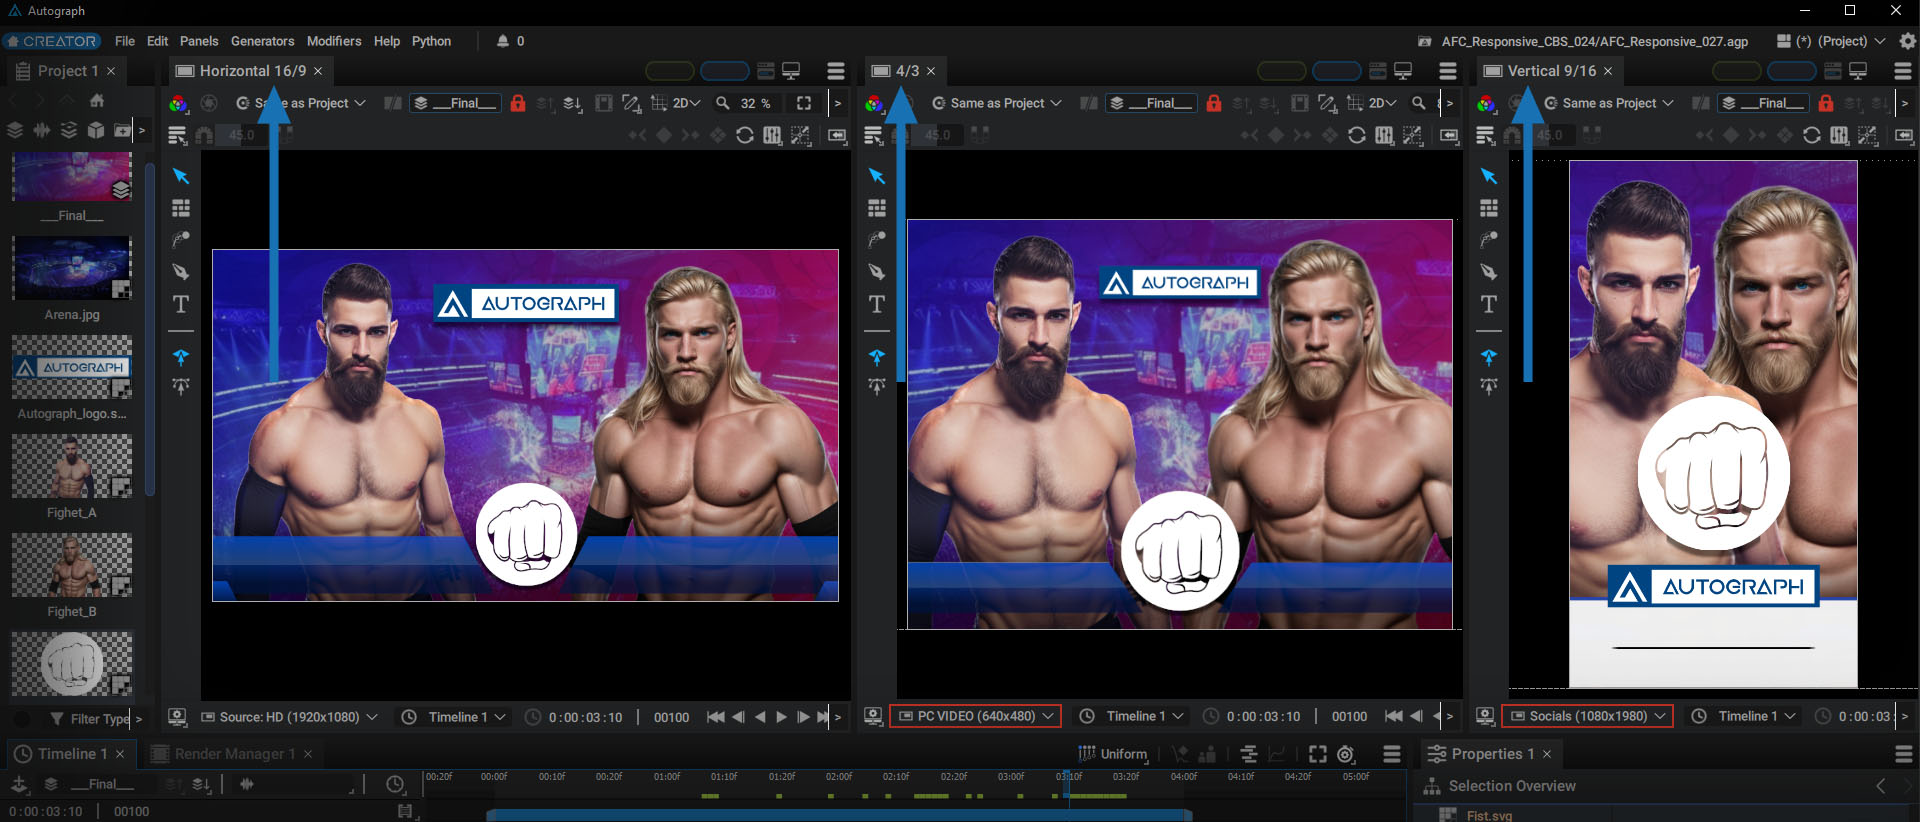Toggle split compare icon in Horizontal viewer toolbar
The image size is (1920, 822).
click(393, 103)
